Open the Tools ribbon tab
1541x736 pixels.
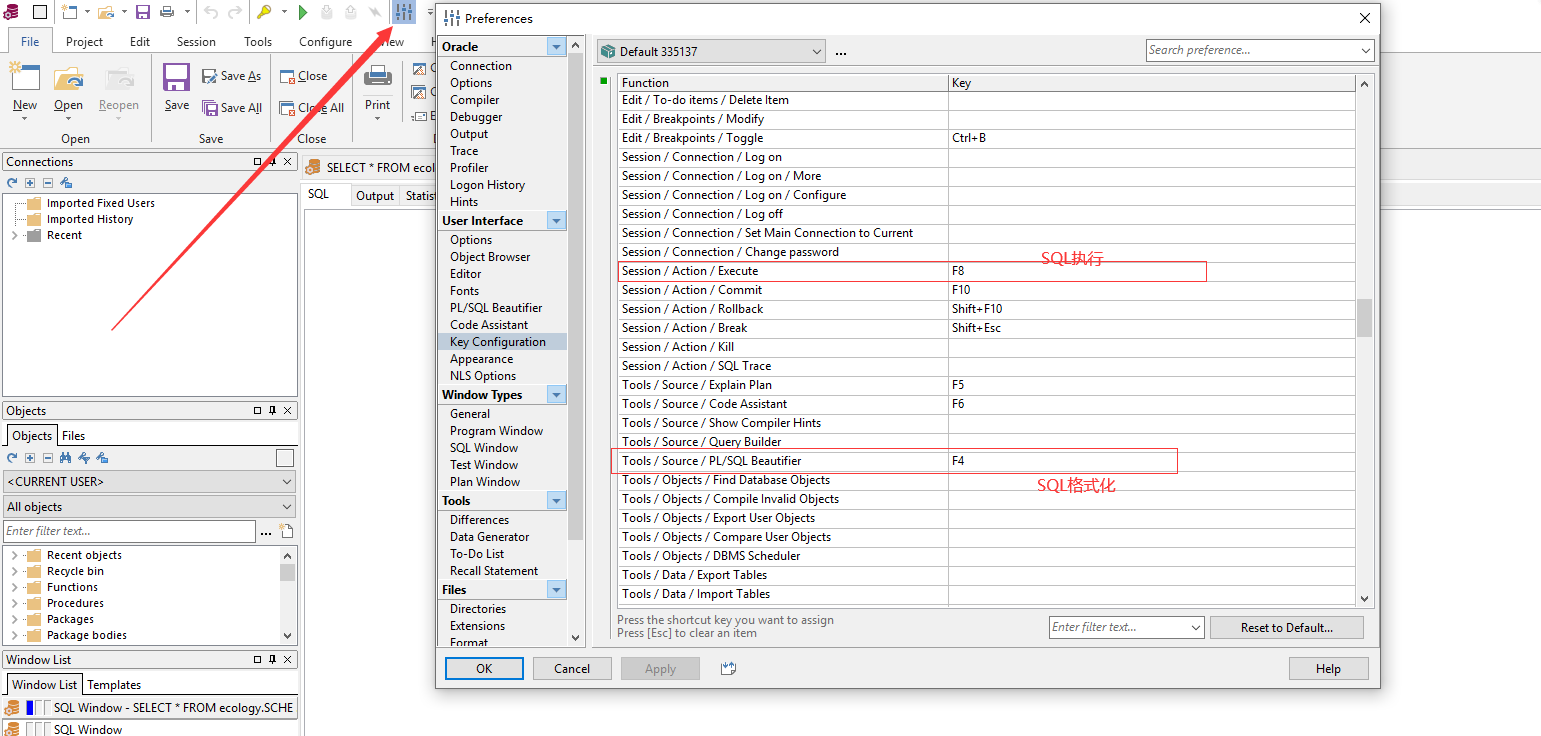pyautogui.click(x=258, y=41)
